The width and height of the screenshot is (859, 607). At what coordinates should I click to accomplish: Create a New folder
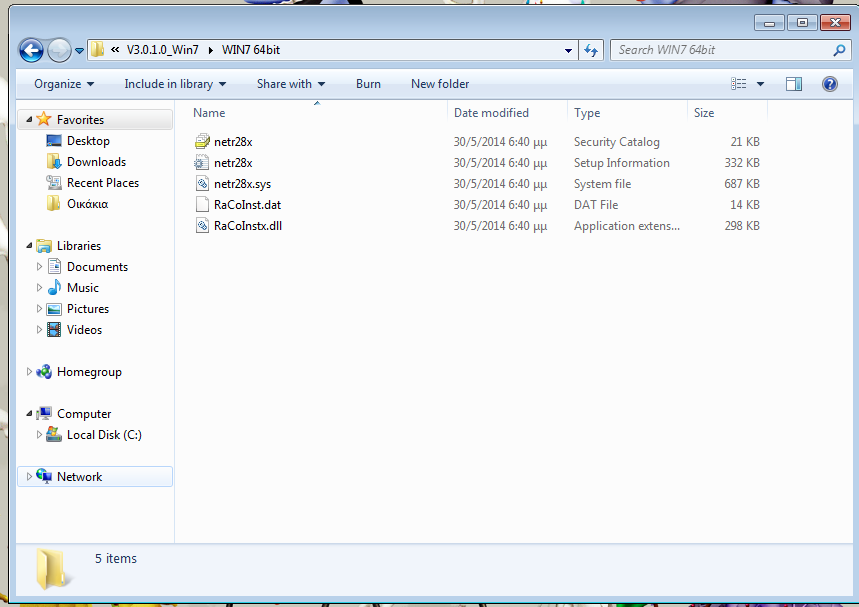click(x=440, y=84)
